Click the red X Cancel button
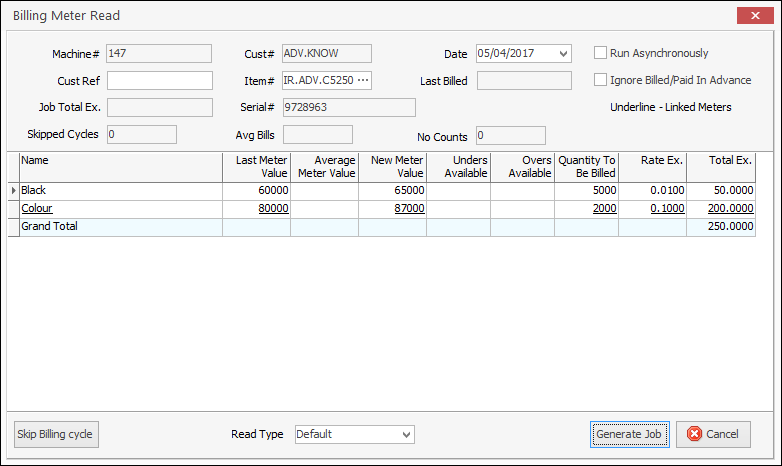Image resolution: width=782 pixels, height=466 pixels. pos(714,434)
